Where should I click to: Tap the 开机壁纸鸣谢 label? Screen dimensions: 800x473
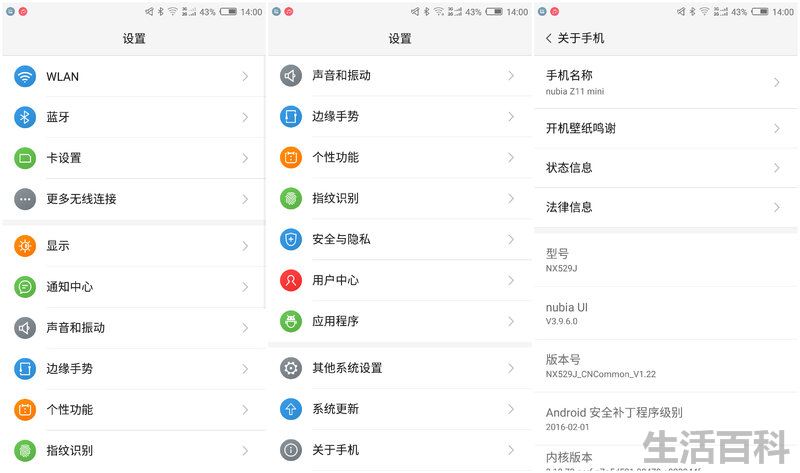coord(581,128)
